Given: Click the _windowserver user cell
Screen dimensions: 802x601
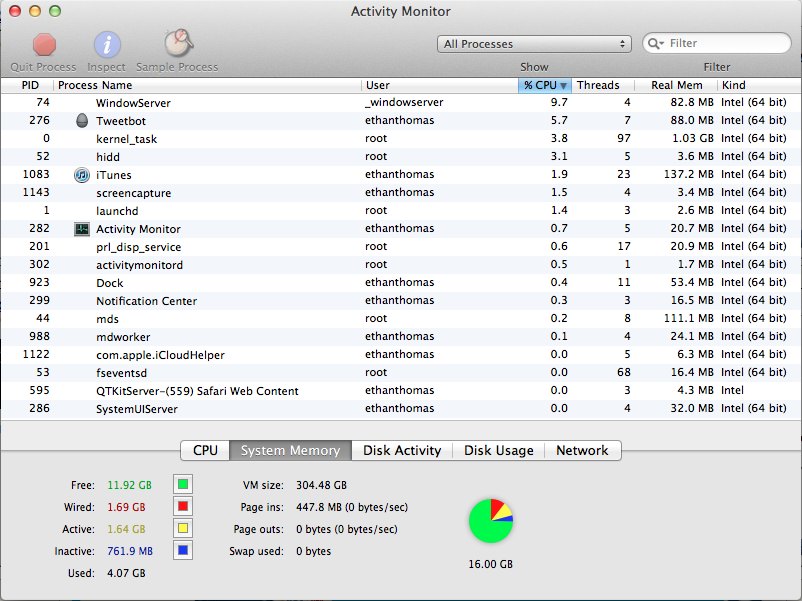Looking at the screenshot, I should click(404, 102).
